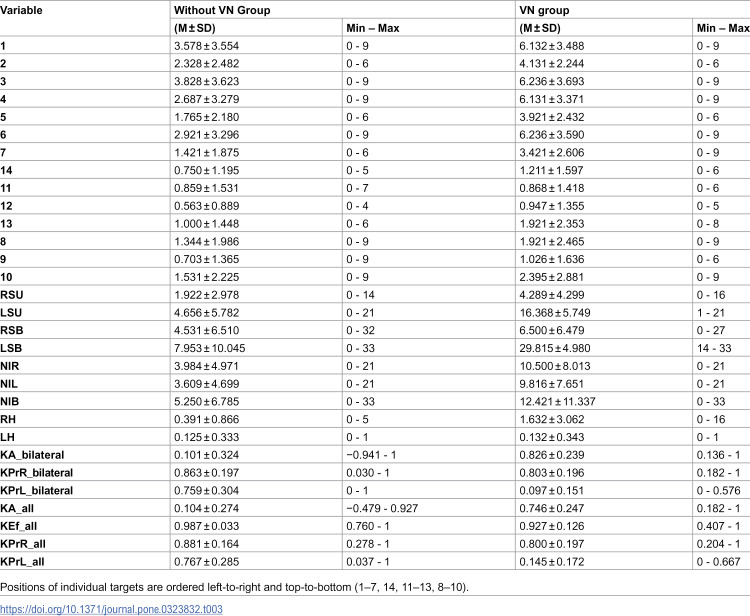The width and height of the screenshot is (750, 616).
Task: Click the Variable column header
Action: click(x=21, y=10)
